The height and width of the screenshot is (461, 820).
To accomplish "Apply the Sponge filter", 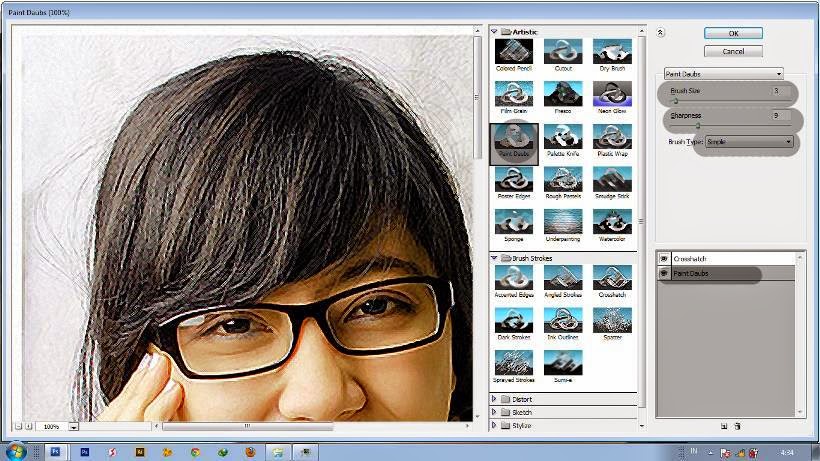I will [514, 222].
